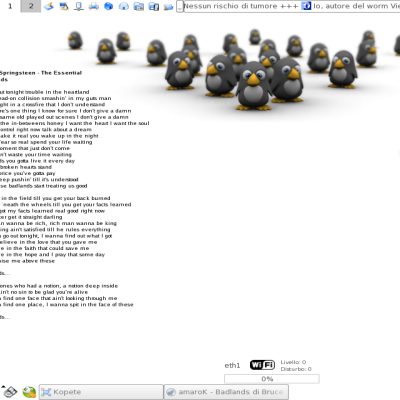Viewport: 400px width, 400px height.
Task: Open headline 'Nessun rischio di tumore'
Action: coord(230,6)
